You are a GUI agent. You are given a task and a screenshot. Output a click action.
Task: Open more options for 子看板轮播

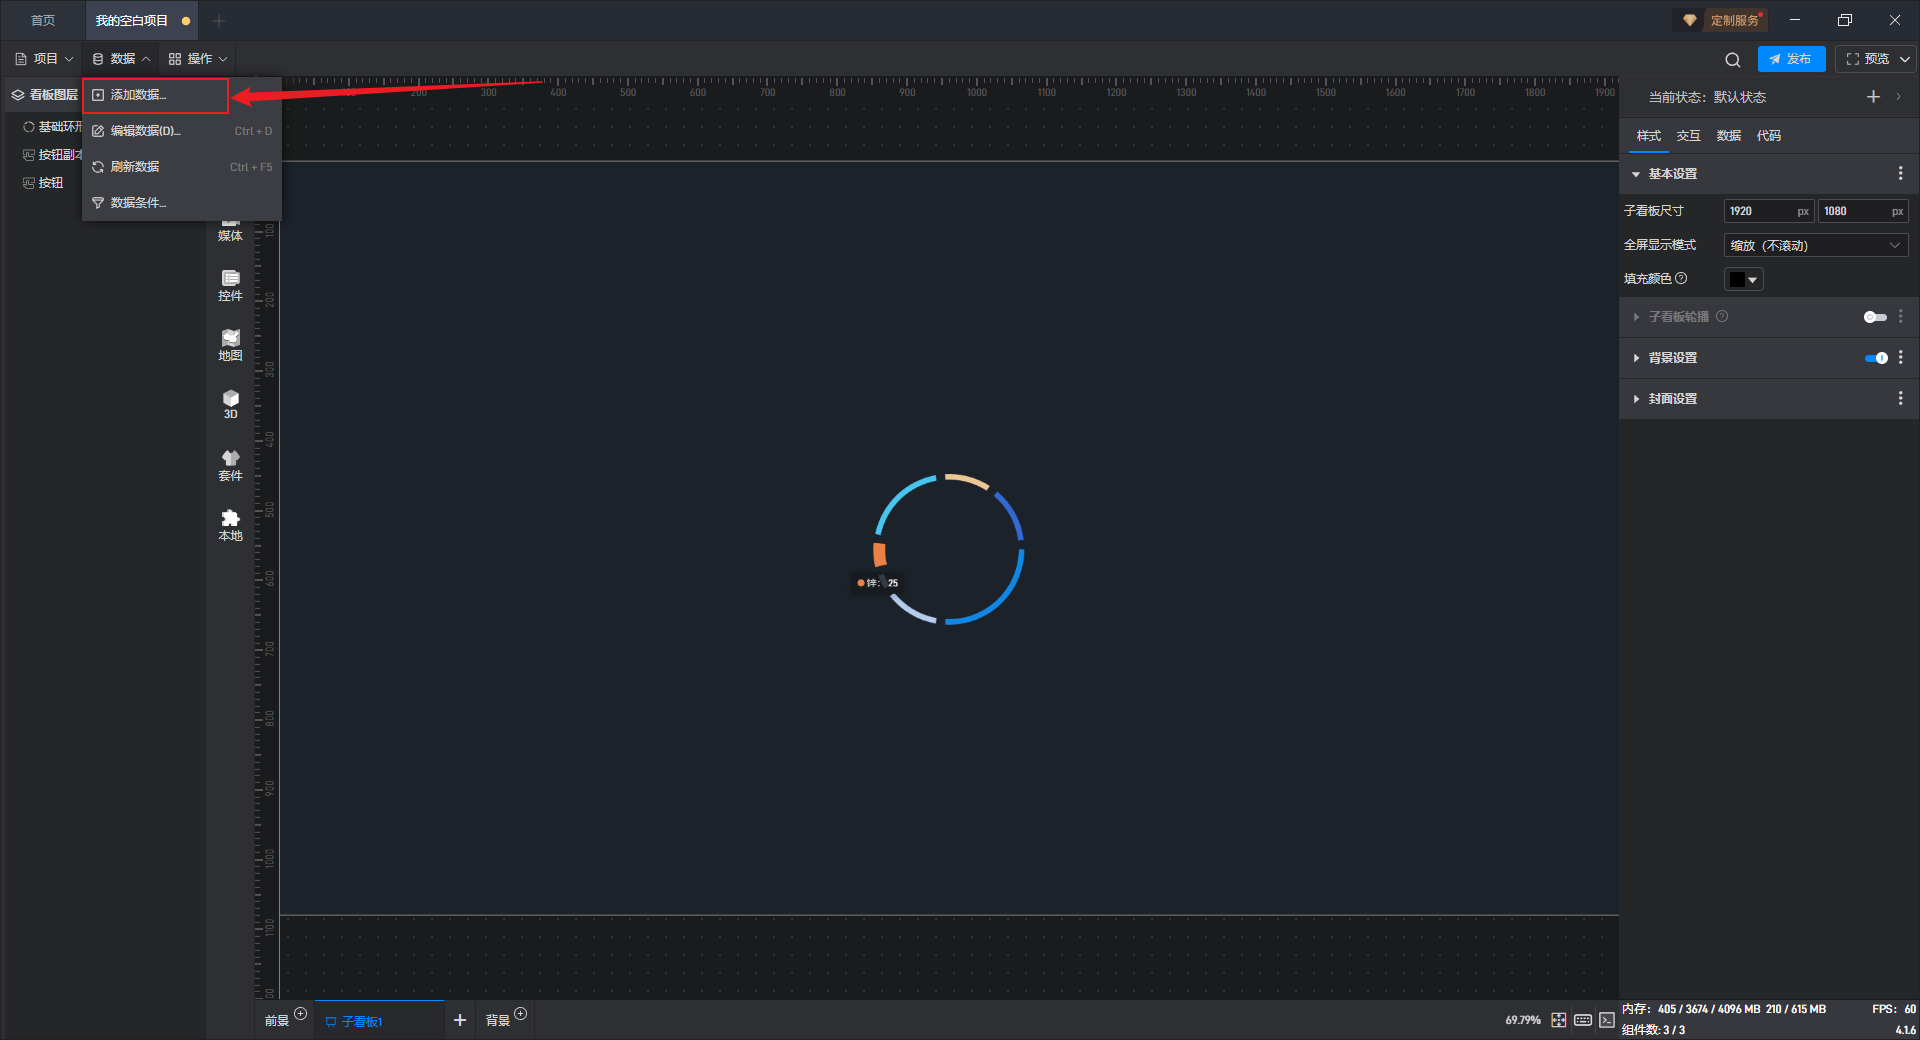pyautogui.click(x=1900, y=317)
